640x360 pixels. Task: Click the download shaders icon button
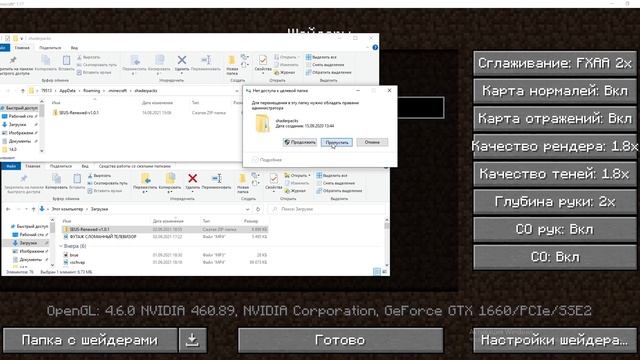point(193,340)
